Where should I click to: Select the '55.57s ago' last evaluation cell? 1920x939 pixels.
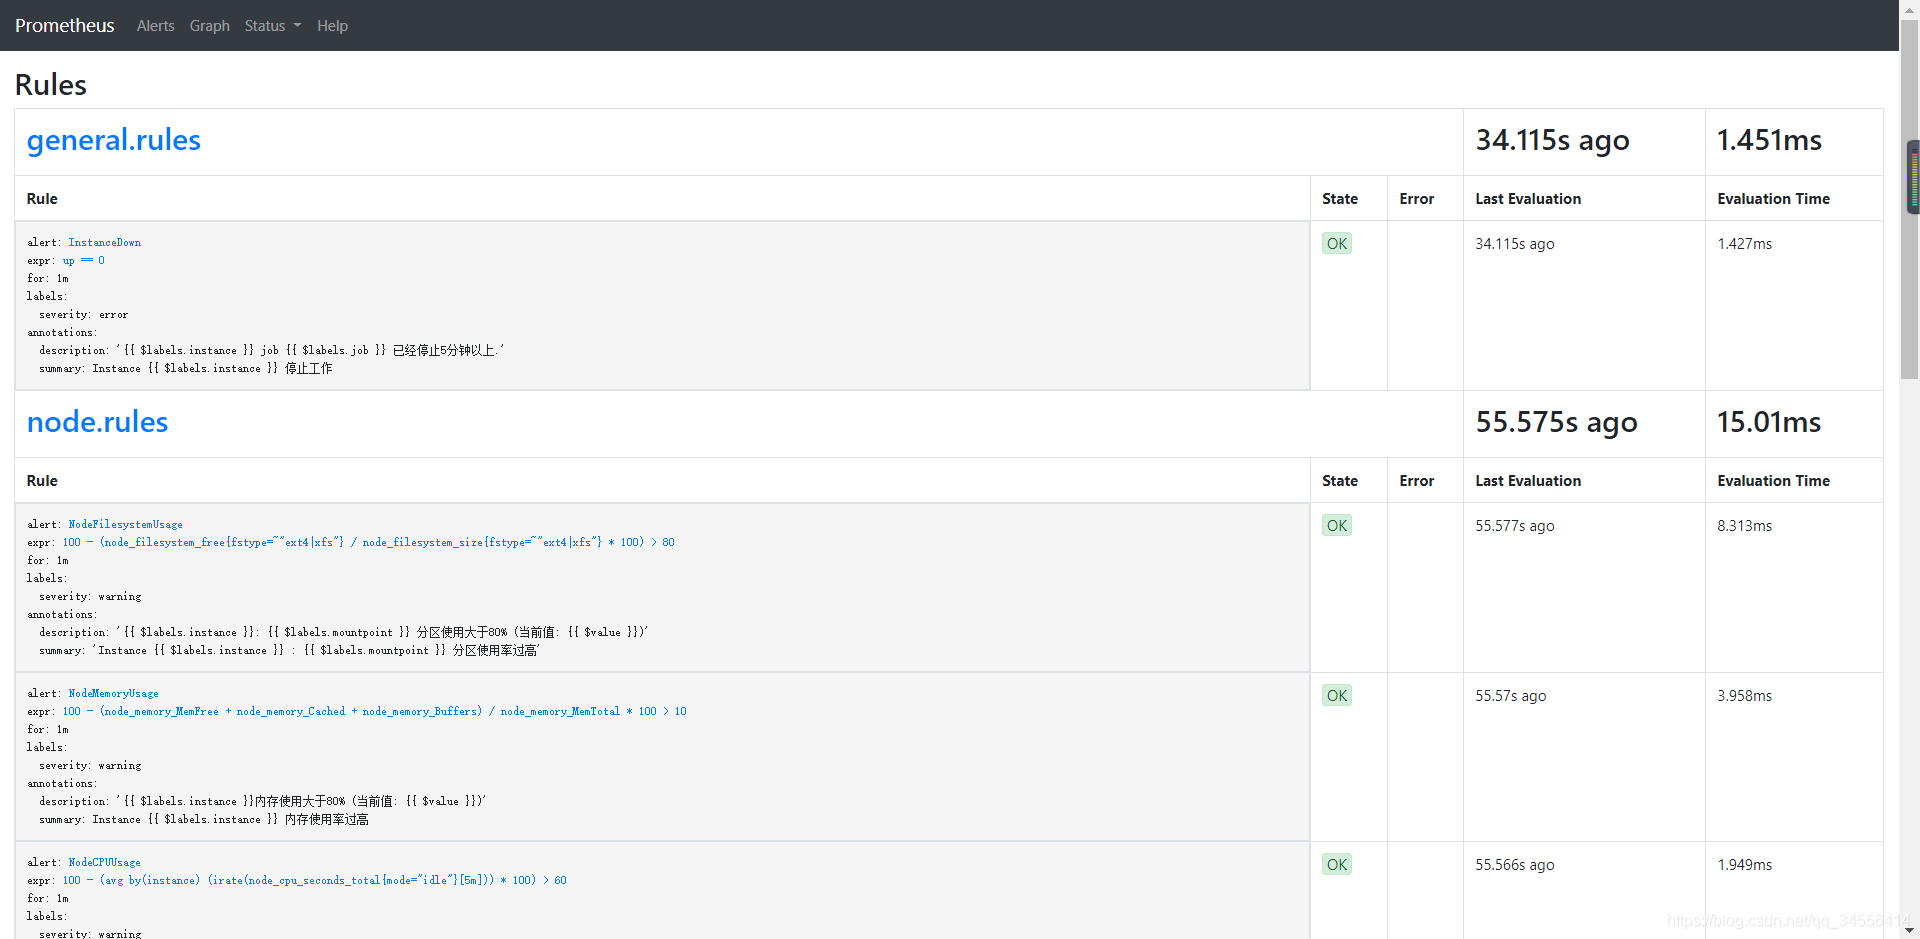click(x=1511, y=696)
